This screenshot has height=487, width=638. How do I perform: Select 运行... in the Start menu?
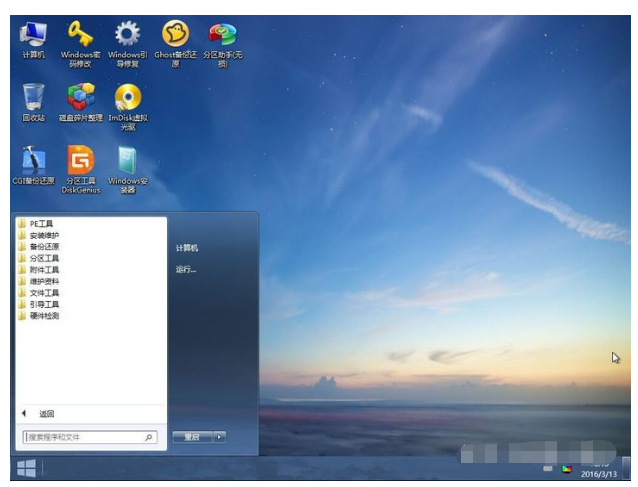coord(186,270)
